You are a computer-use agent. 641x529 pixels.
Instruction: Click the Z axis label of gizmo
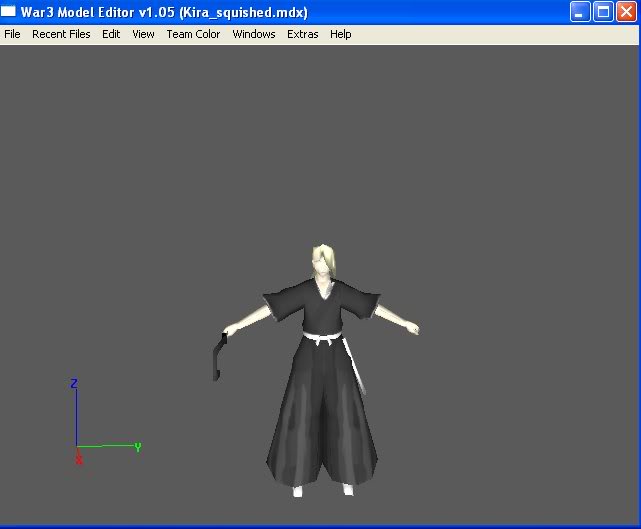click(74, 383)
